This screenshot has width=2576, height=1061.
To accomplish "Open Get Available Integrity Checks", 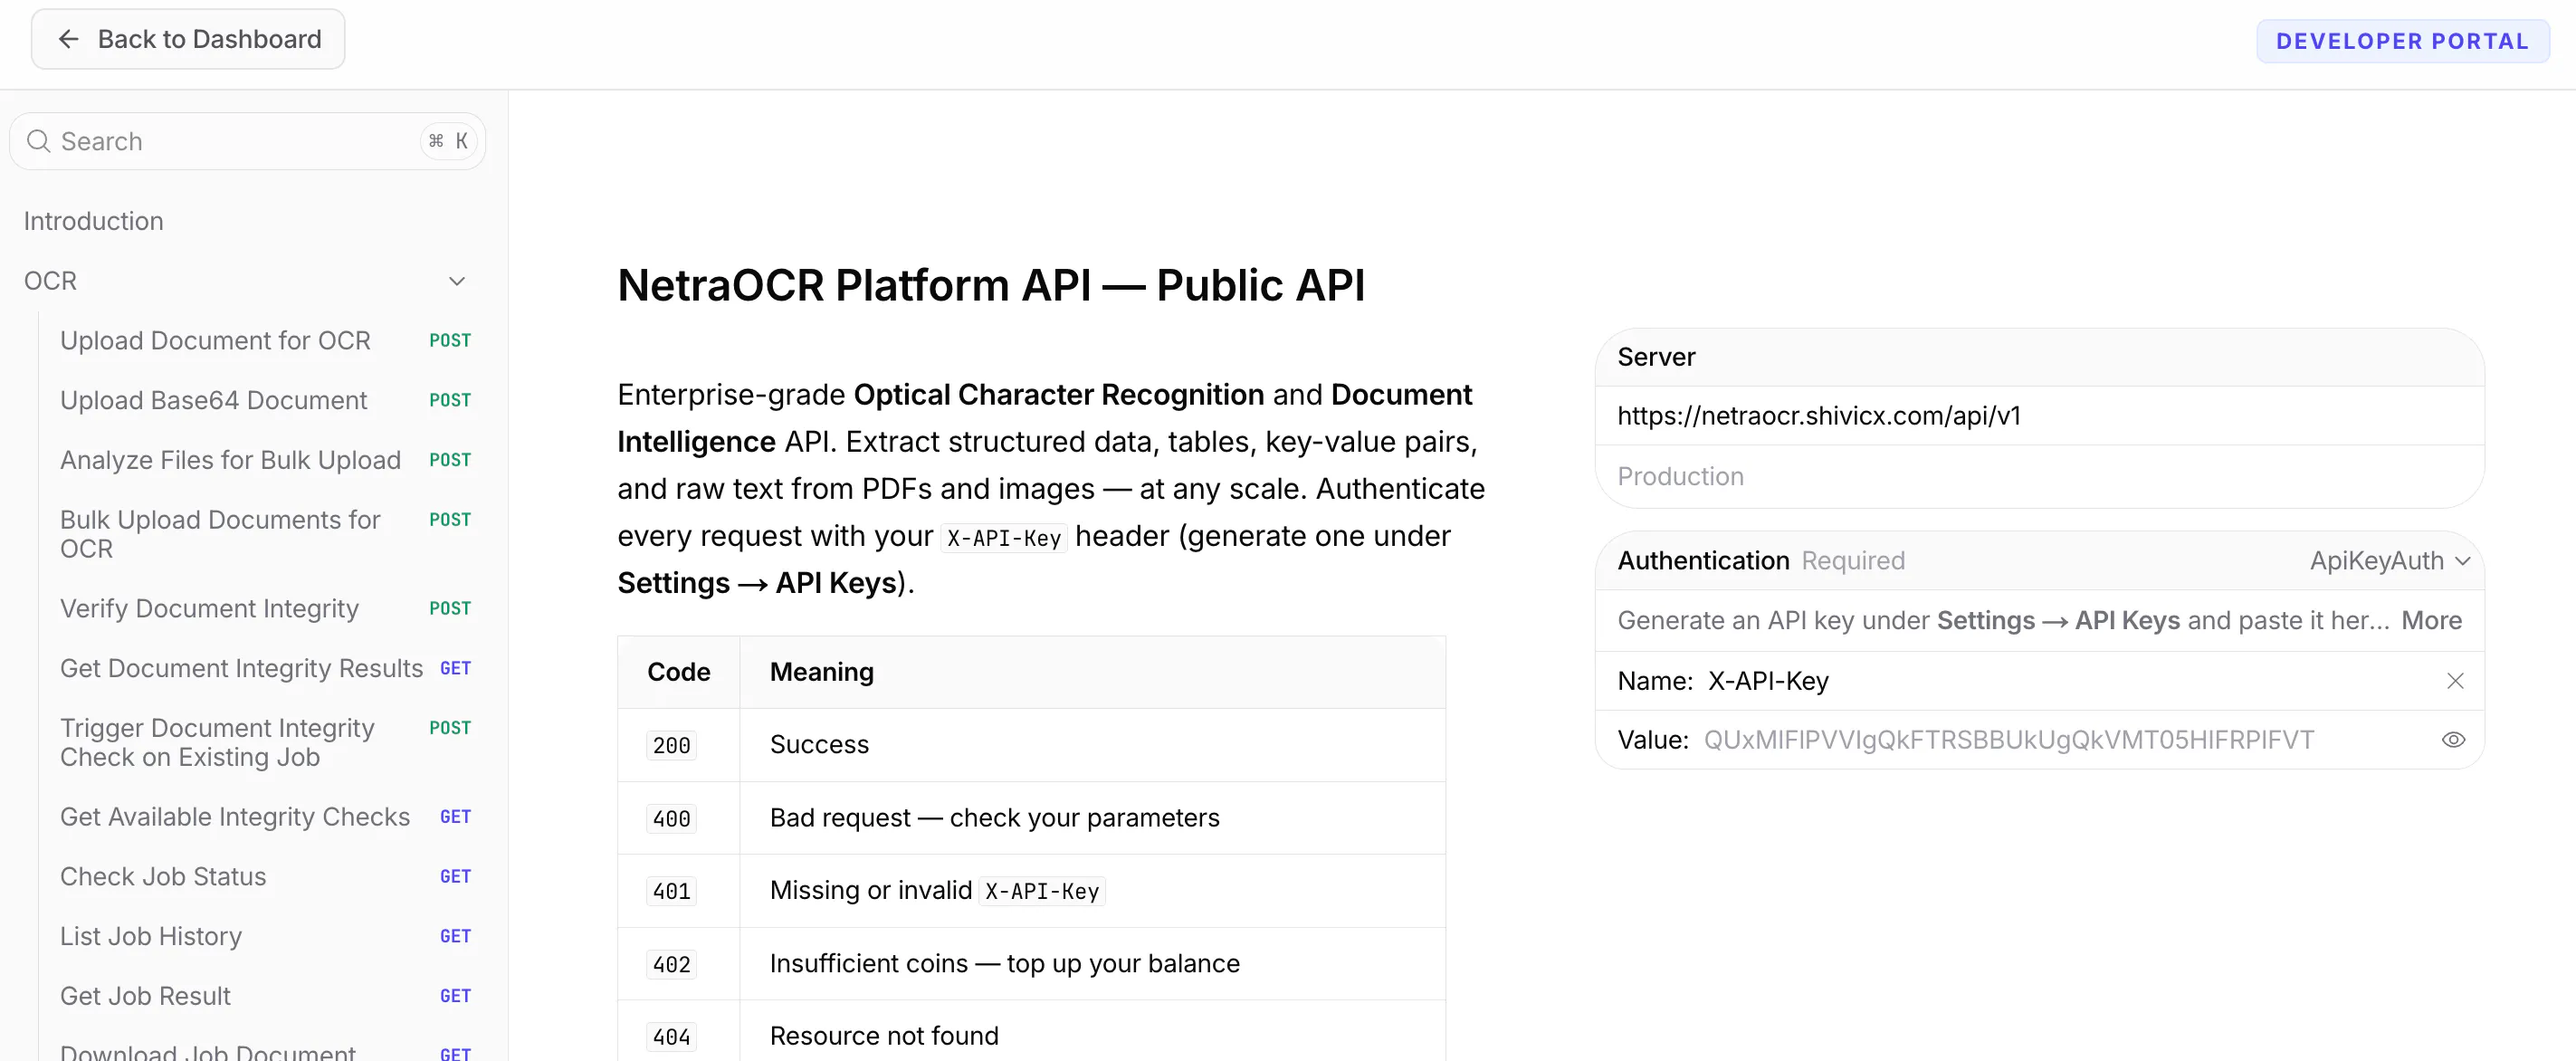I will point(265,817).
